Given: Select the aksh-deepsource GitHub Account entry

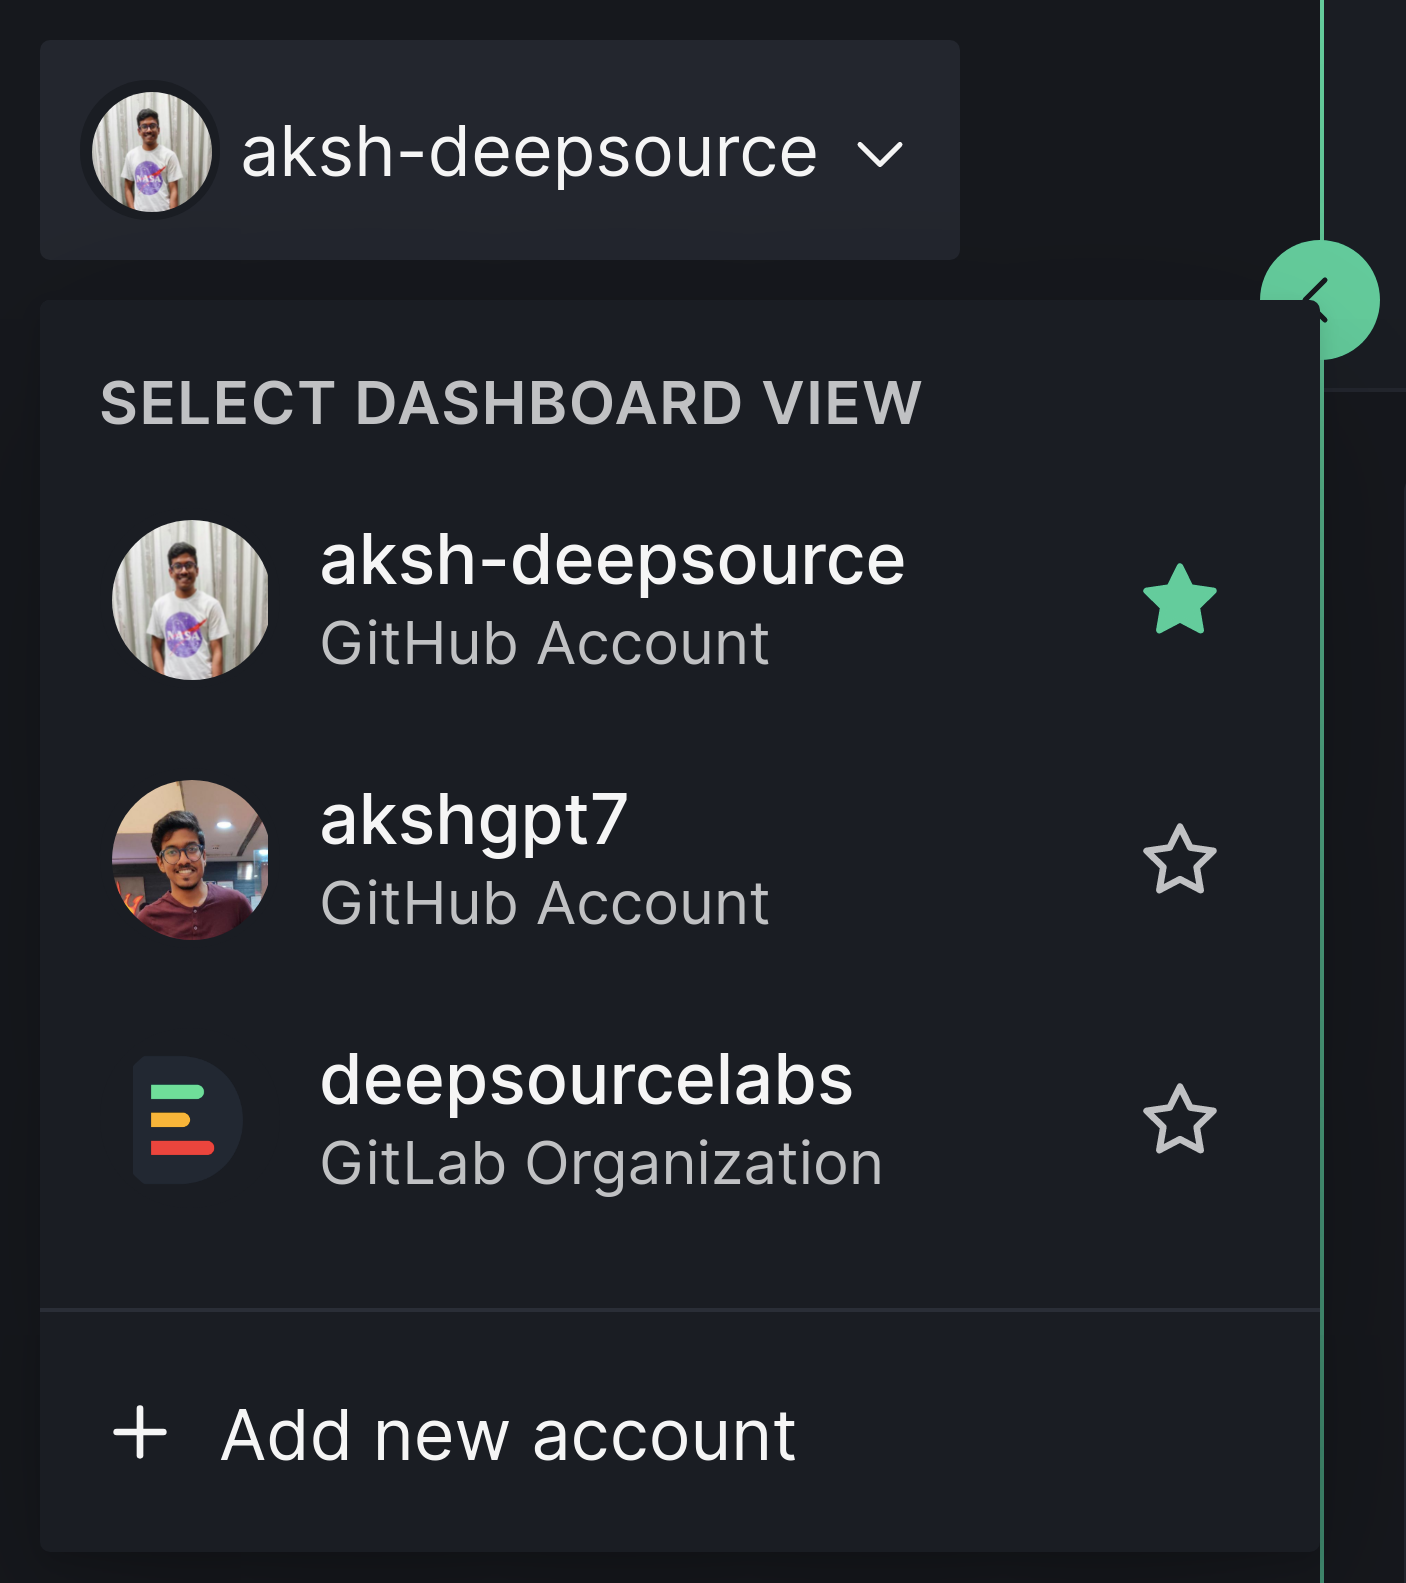Looking at the screenshot, I should [x=610, y=597].
